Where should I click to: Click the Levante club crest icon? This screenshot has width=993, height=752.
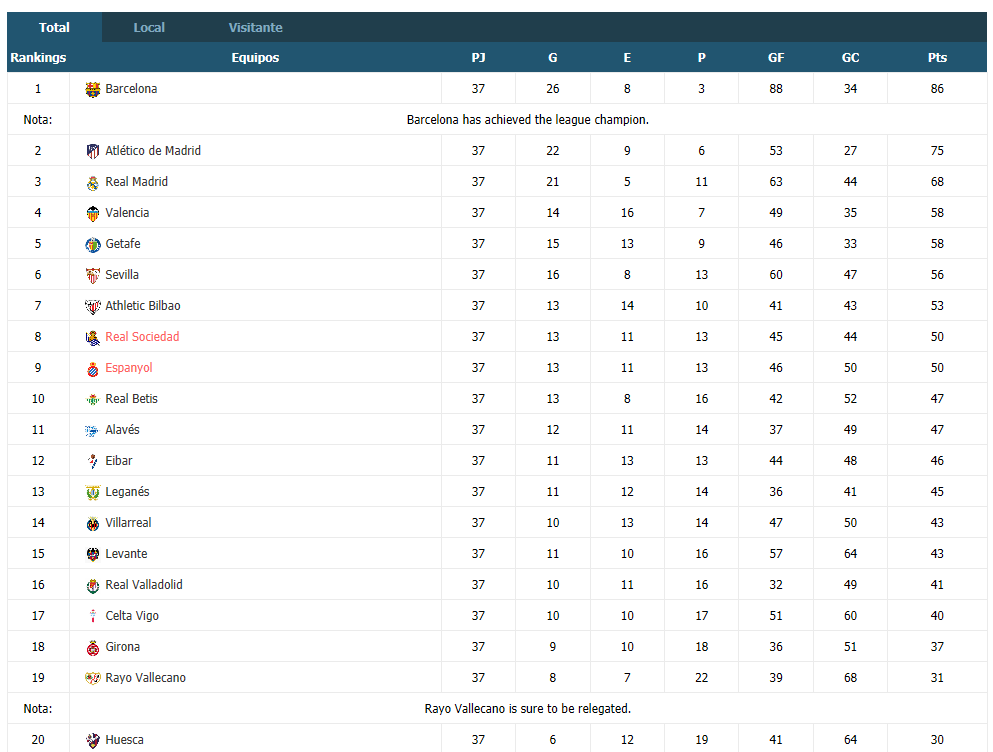(x=93, y=554)
